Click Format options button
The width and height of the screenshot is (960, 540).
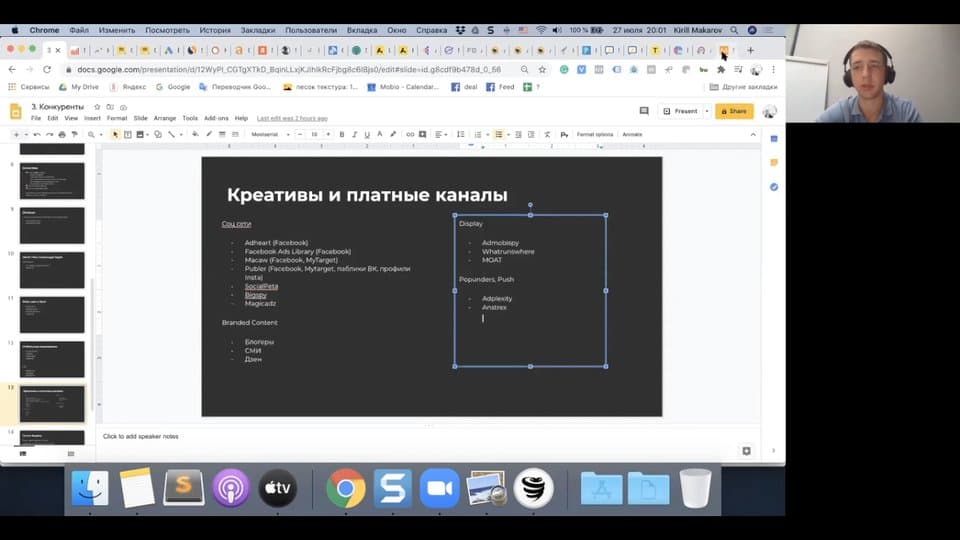[x=594, y=135]
